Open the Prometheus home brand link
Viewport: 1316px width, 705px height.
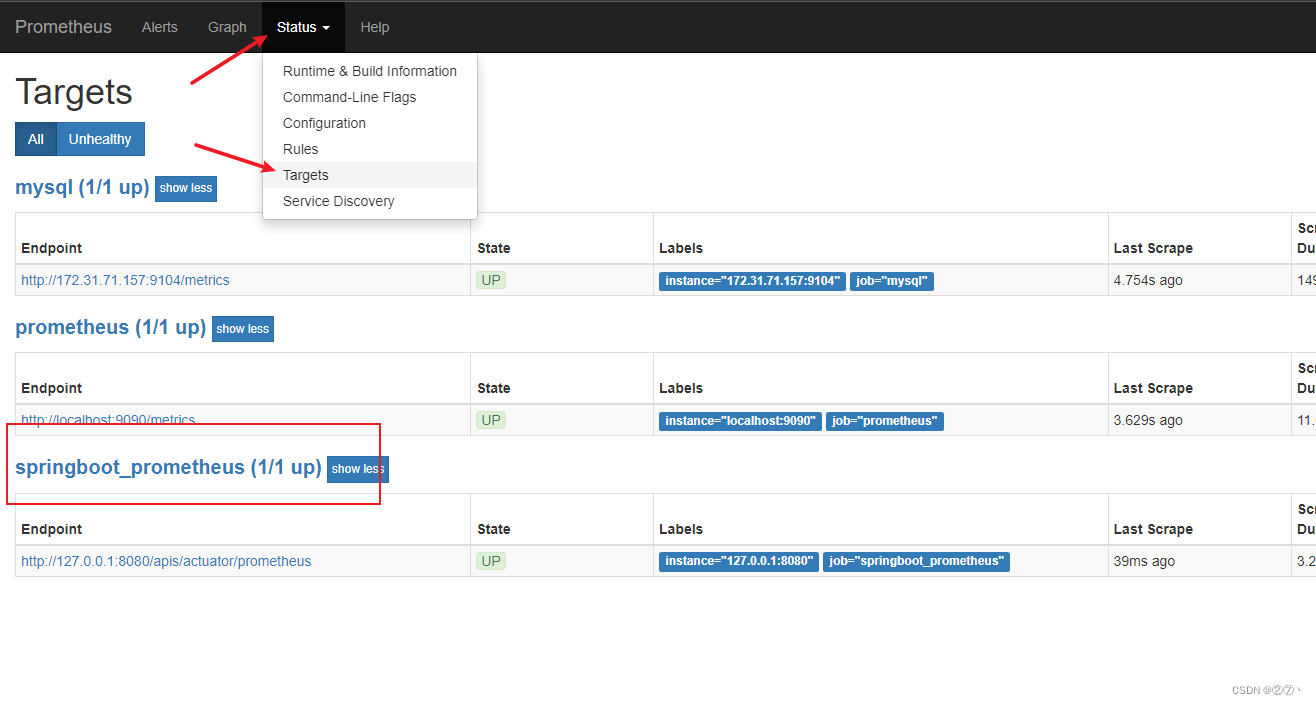tap(63, 27)
